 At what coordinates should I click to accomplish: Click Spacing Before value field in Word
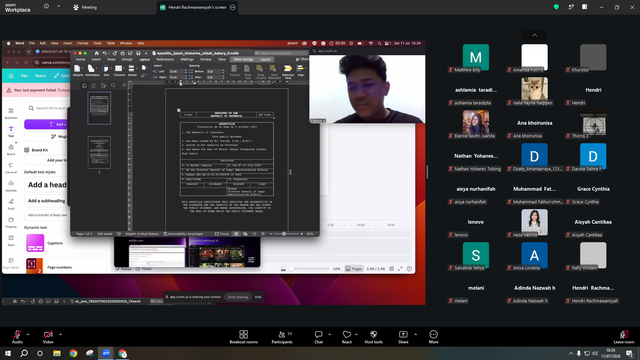click(215, 71)
